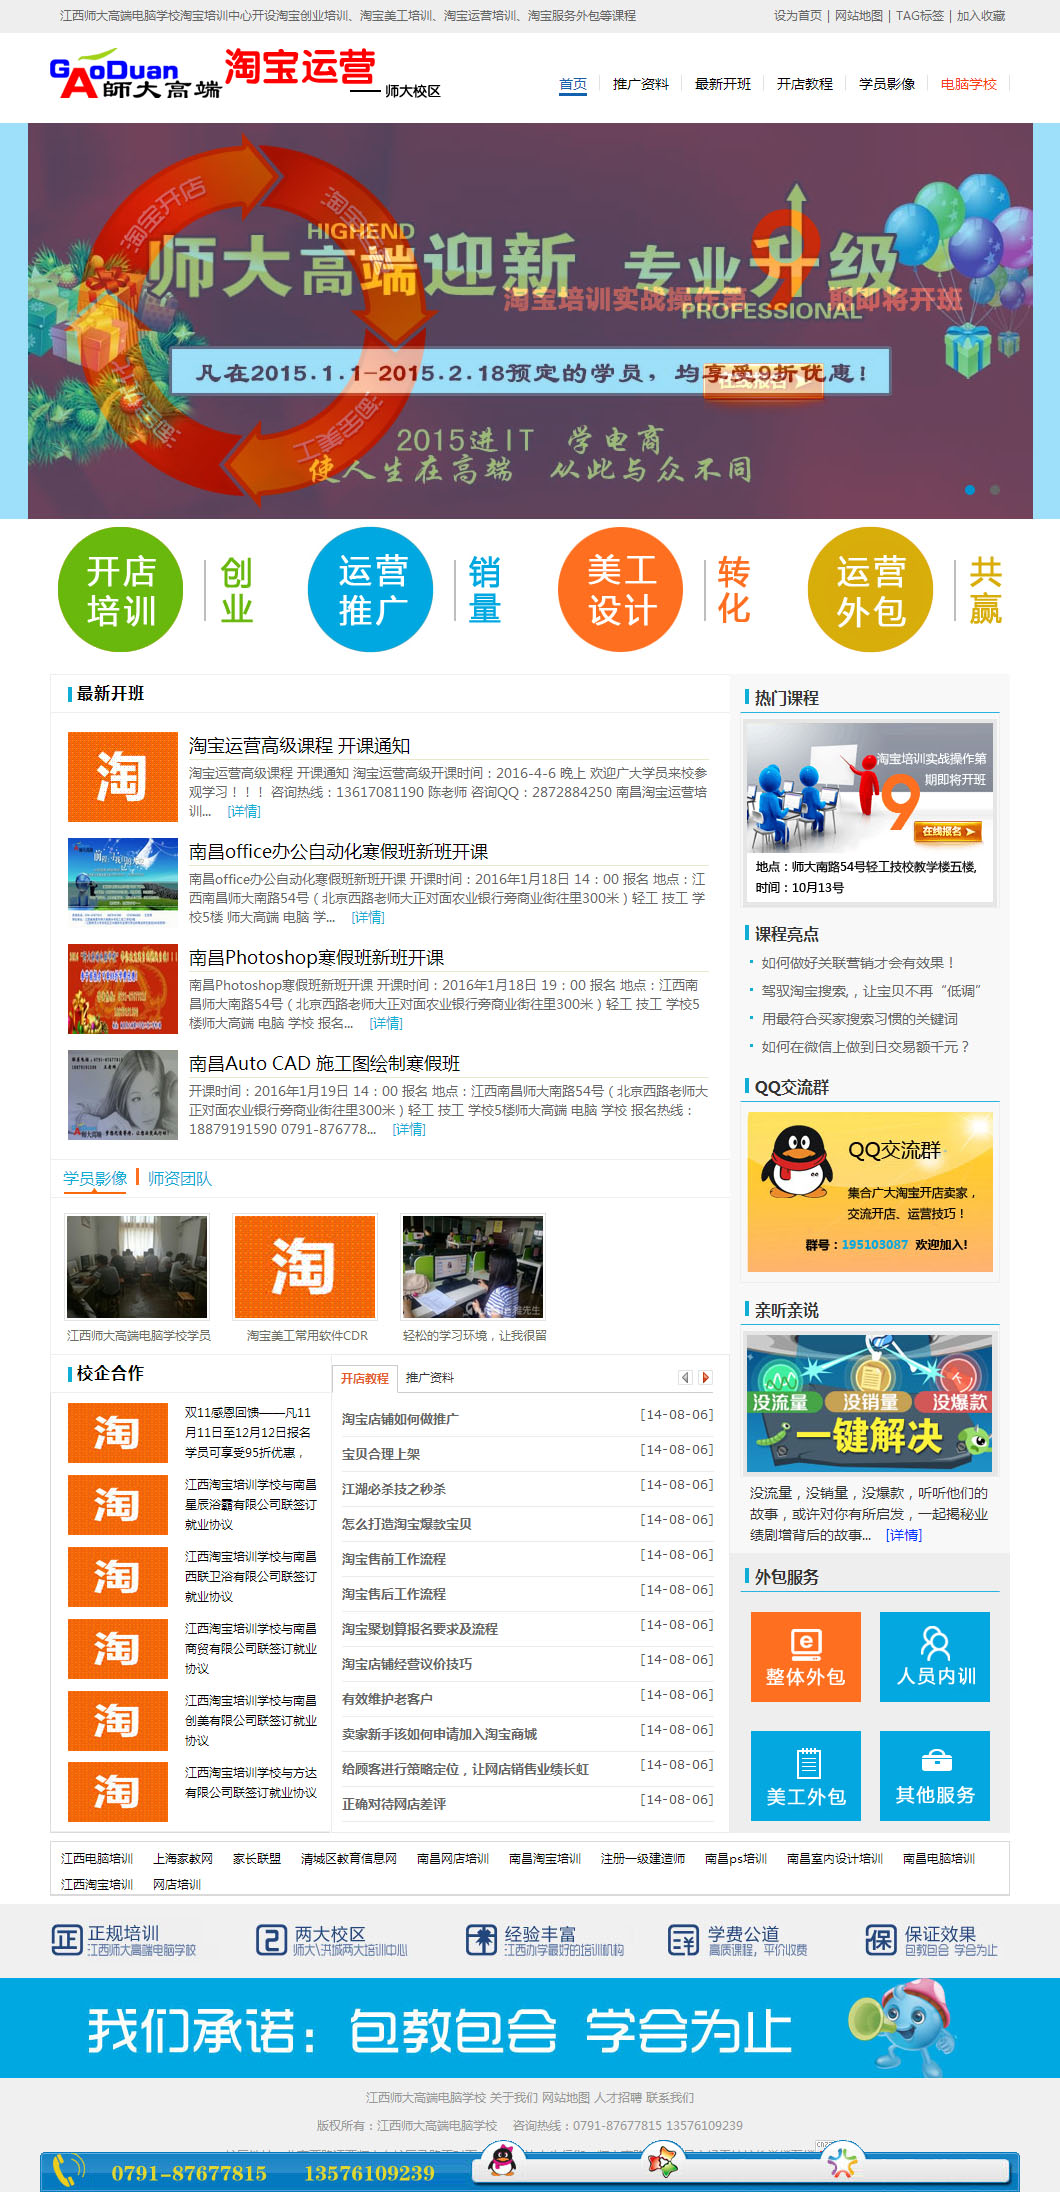Click the 两大校区 footer icon
This screenshot has width=1060, height=2192.
coord(271,1940)
